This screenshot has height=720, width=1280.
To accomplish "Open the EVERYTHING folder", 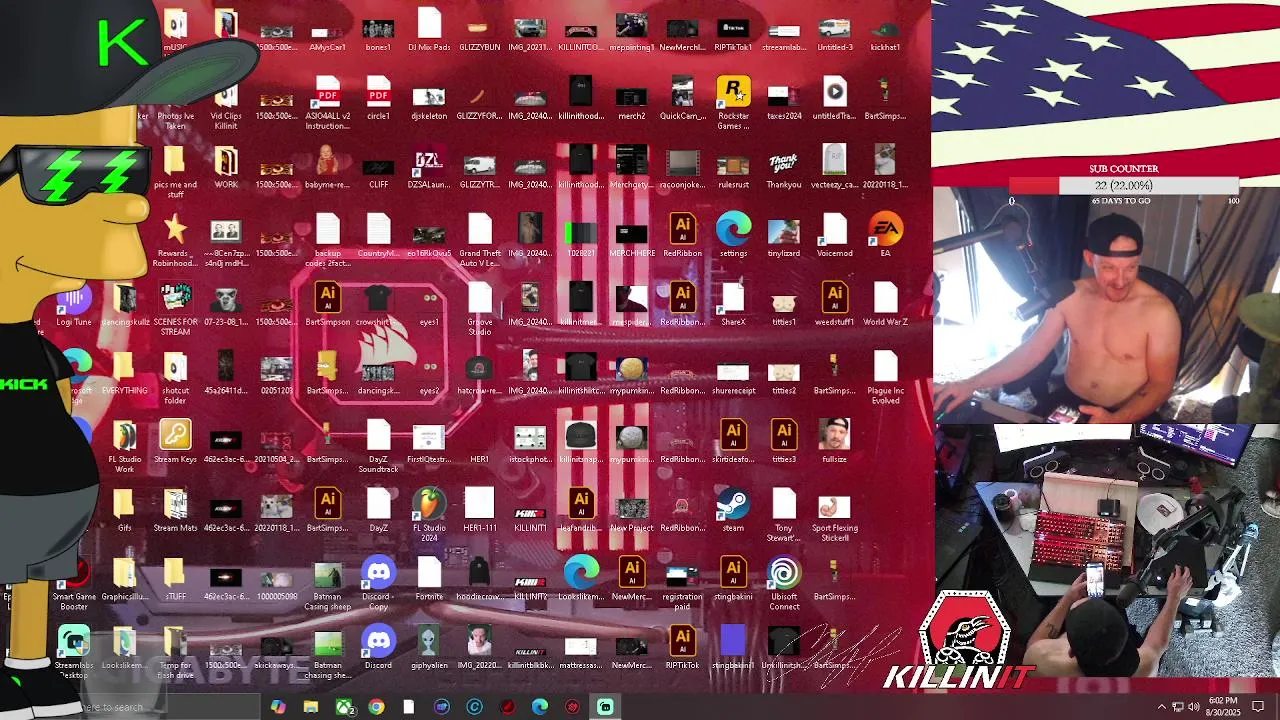I will tap(124, 367).
